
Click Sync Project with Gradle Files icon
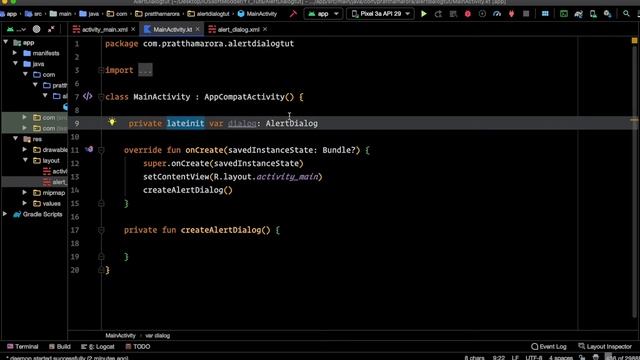578,14
